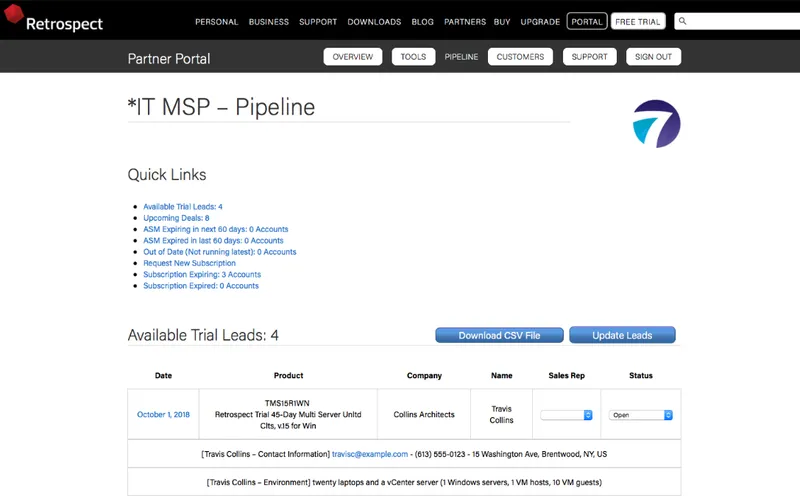
Task: Click the Retrospect red cube logo
Action: tap(14, 14)
